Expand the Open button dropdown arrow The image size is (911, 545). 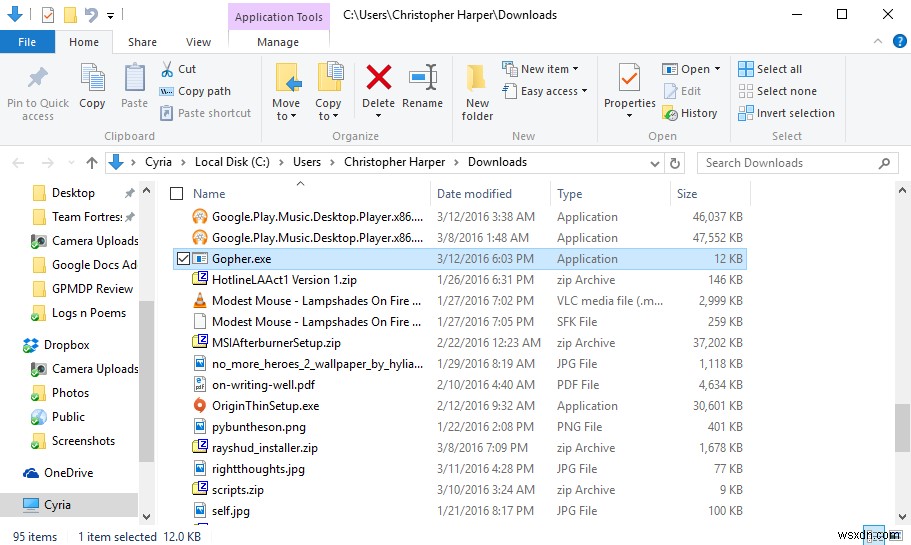click(x=718, y=69)
